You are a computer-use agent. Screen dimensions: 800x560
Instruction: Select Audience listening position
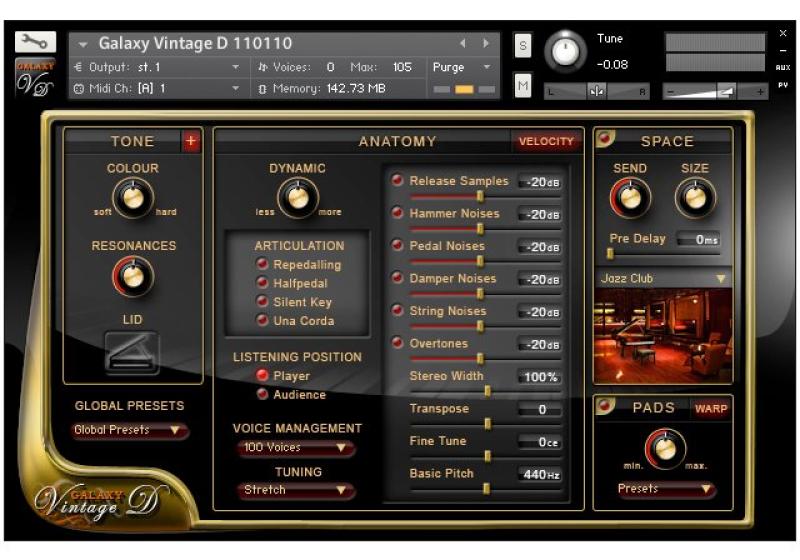263,395
